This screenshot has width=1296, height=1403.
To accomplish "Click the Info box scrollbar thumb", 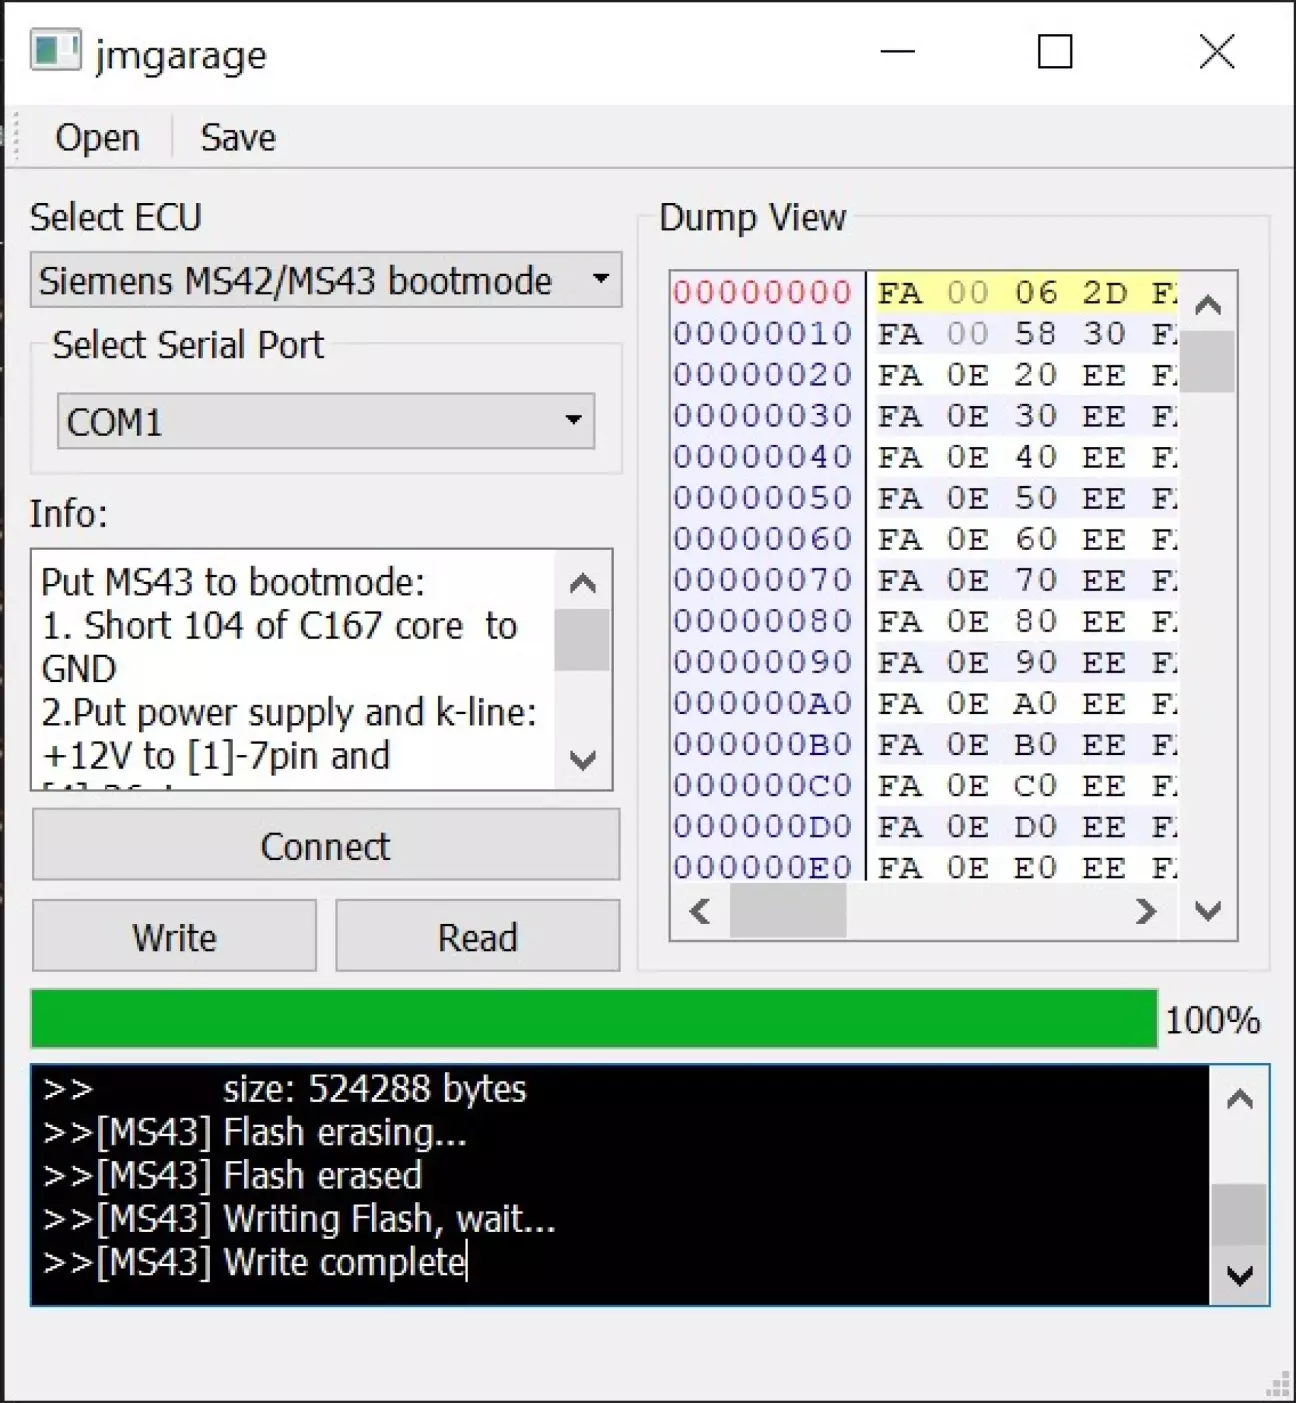I will click(x=582, y=640).
